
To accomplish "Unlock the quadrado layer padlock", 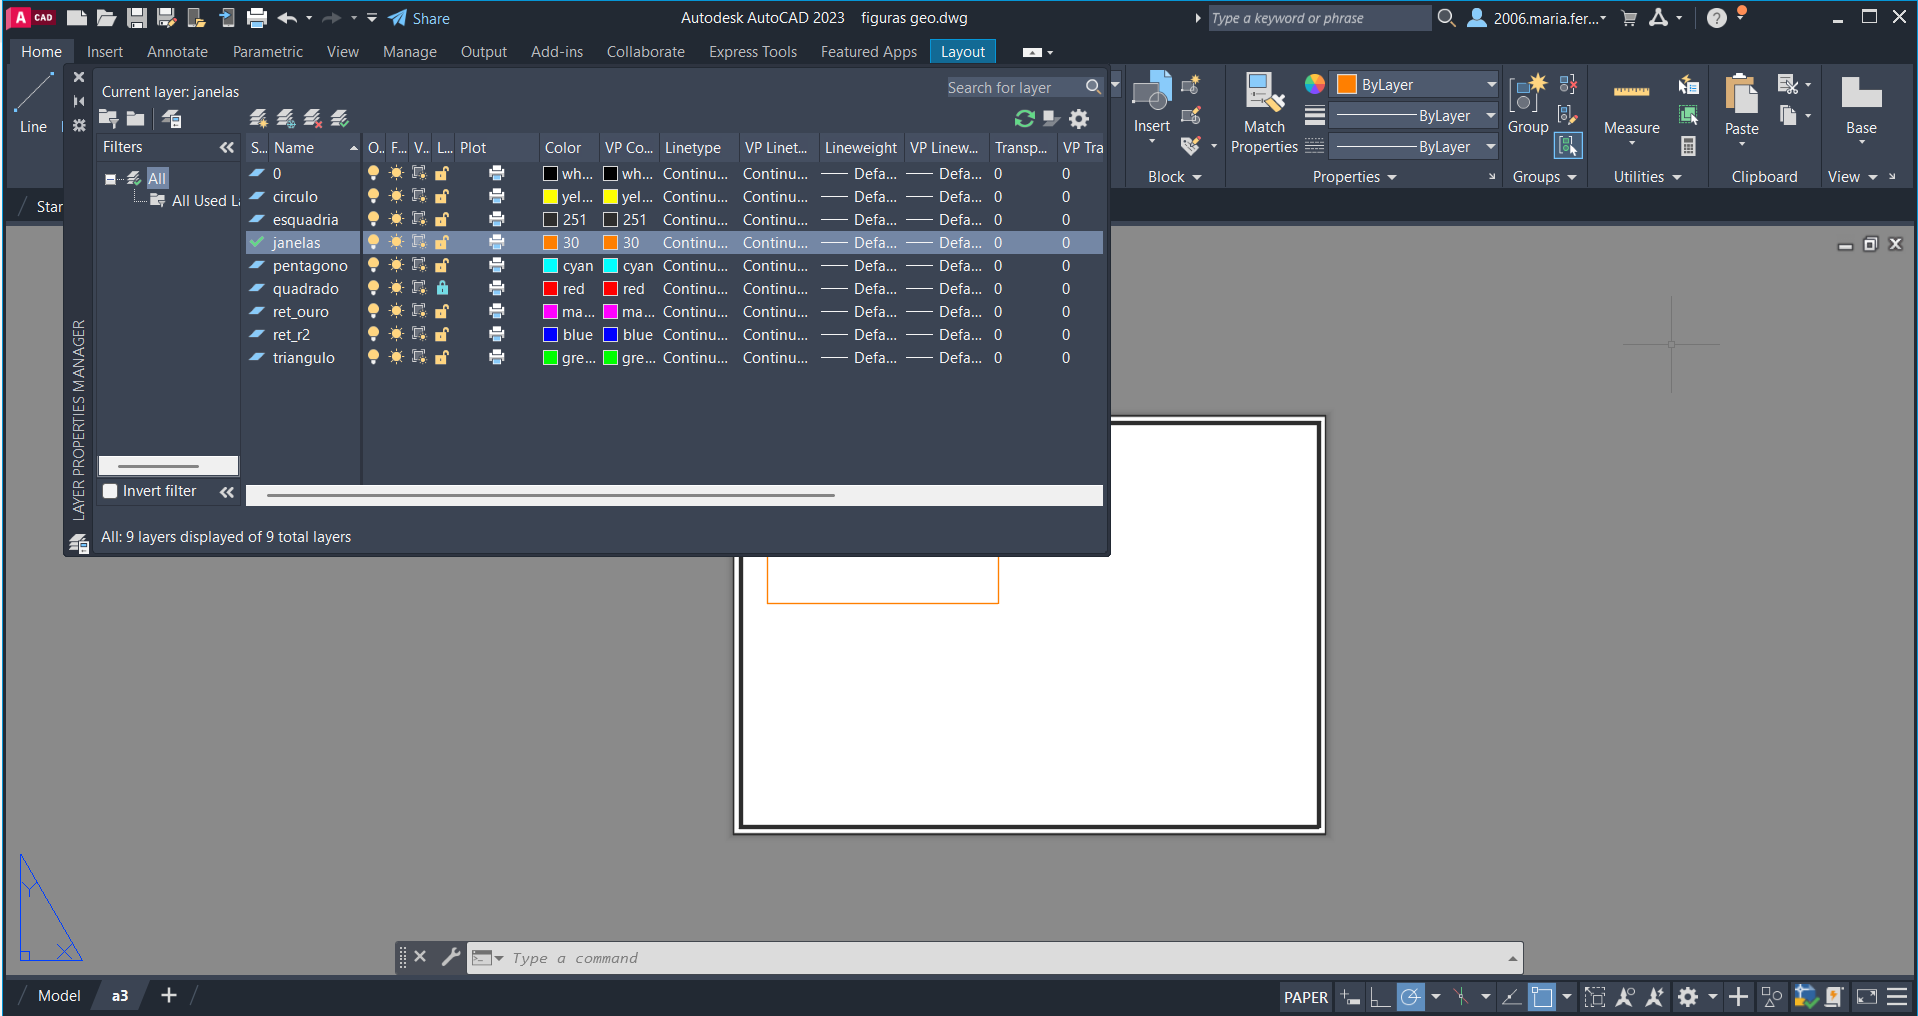I will (442, 289).
